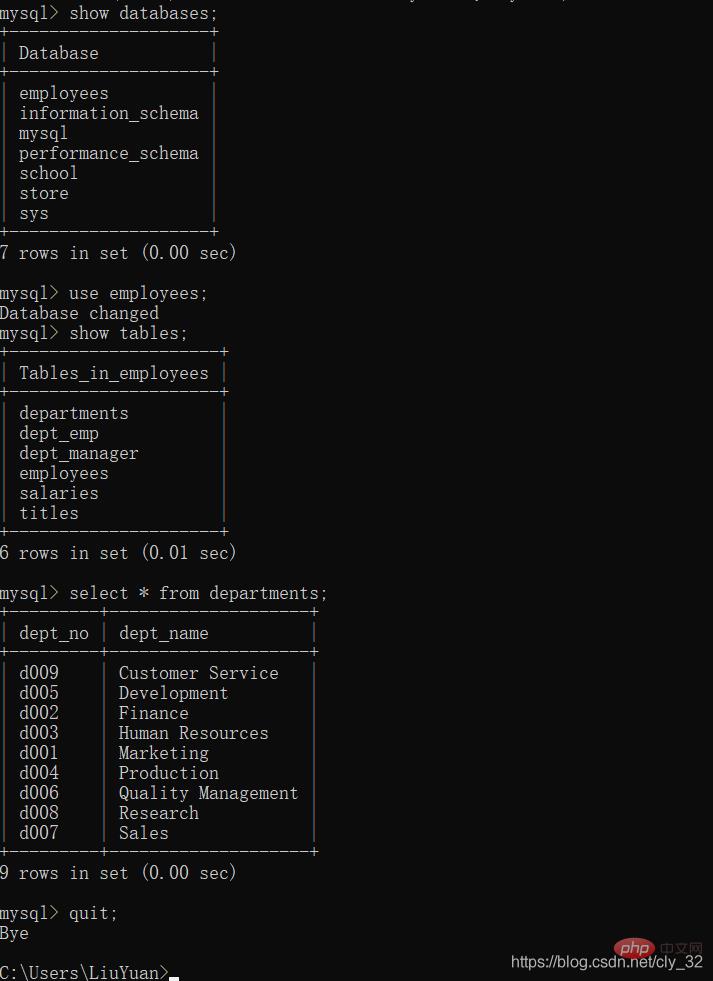Select the 'titles' table row
Viewport: 713px width, 981px height.
[x=49, y=513]
